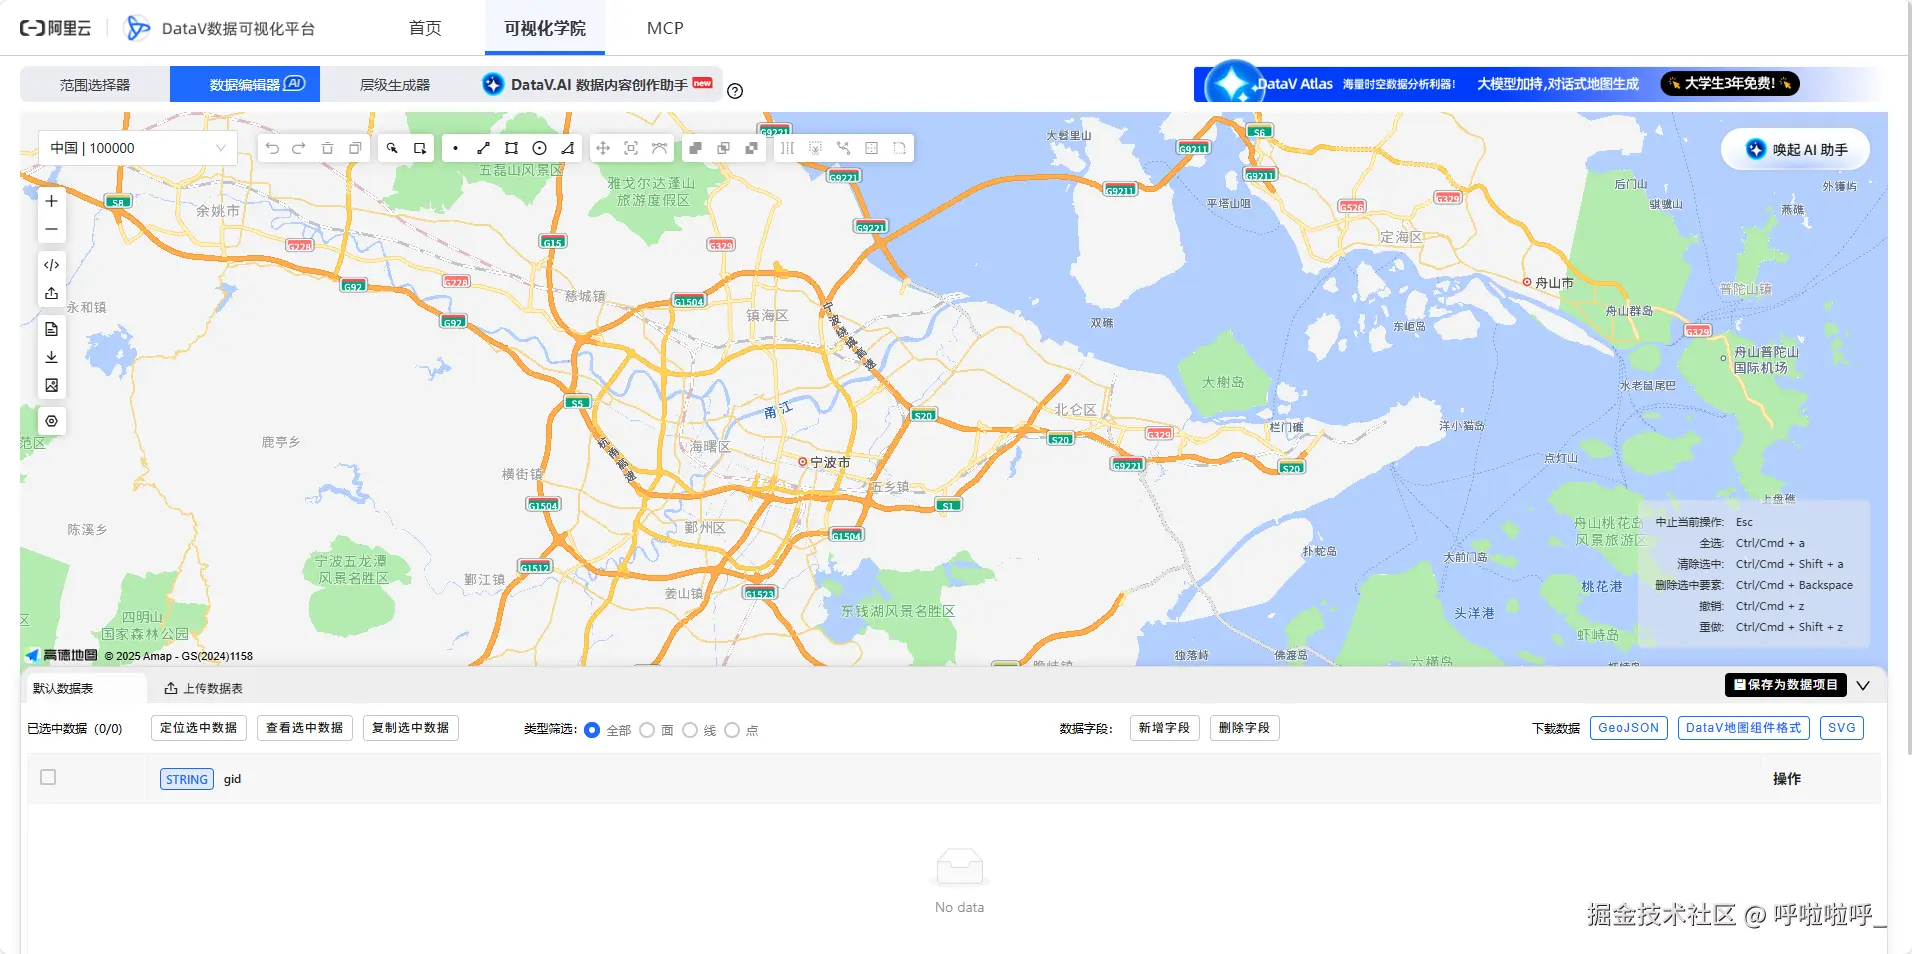Click 定位选中数据 button
1912x954 pixels.
(x=199, y=728)
